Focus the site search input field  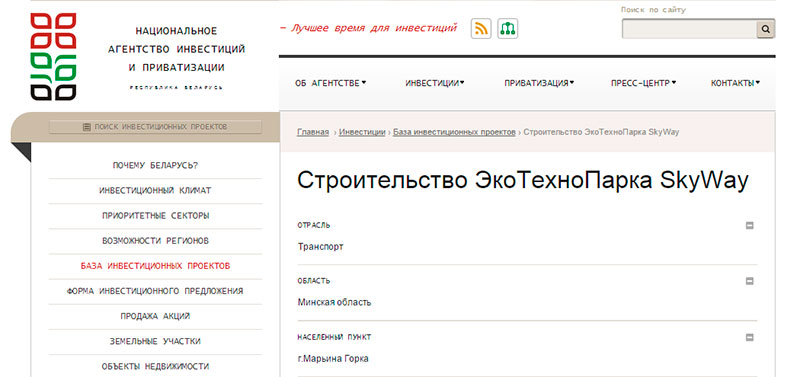click(689, 29)
